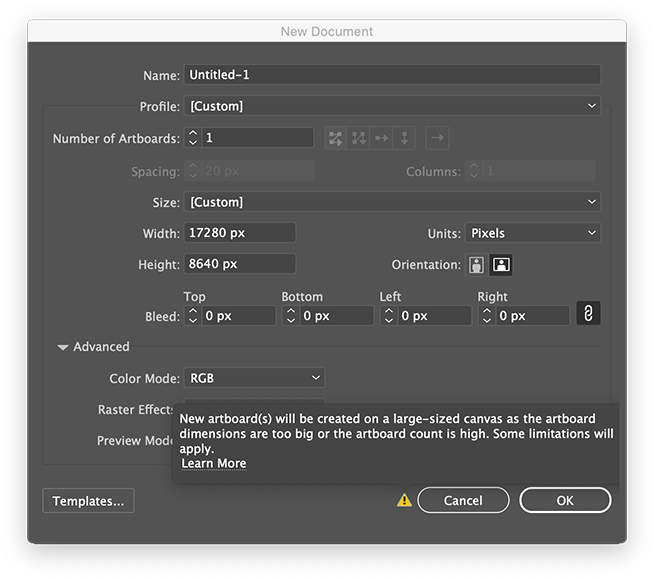This screenshot has width=654, height=579.
Task: Click the Left bleed stepper arrows
Action: (x=389, y=316)
